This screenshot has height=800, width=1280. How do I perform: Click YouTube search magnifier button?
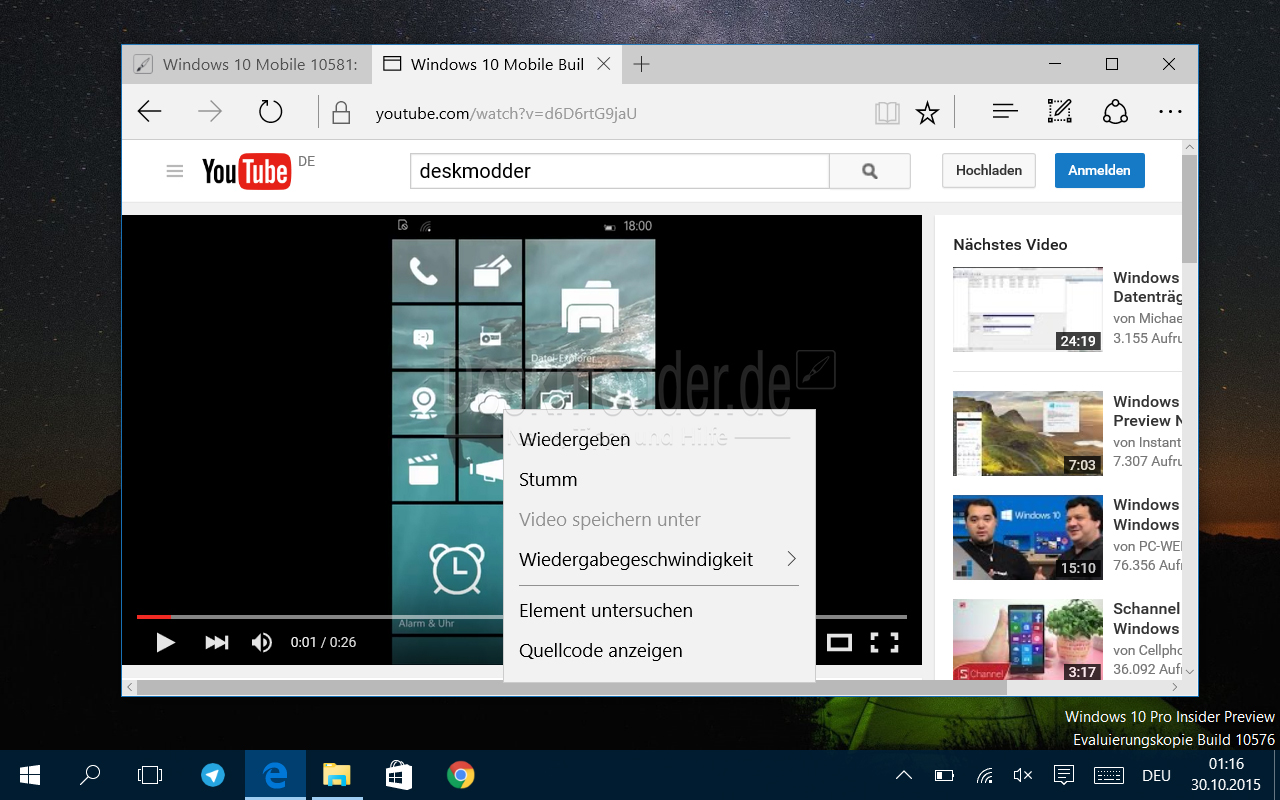tap(870, 171)
